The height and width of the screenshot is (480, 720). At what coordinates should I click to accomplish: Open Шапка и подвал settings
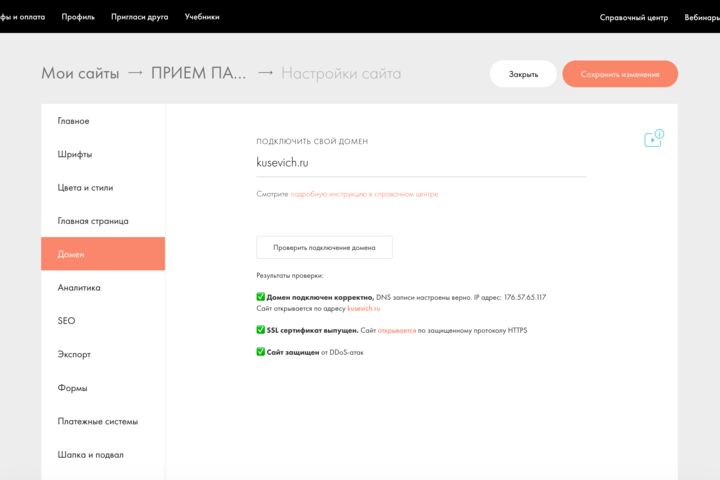pos(103,455)
